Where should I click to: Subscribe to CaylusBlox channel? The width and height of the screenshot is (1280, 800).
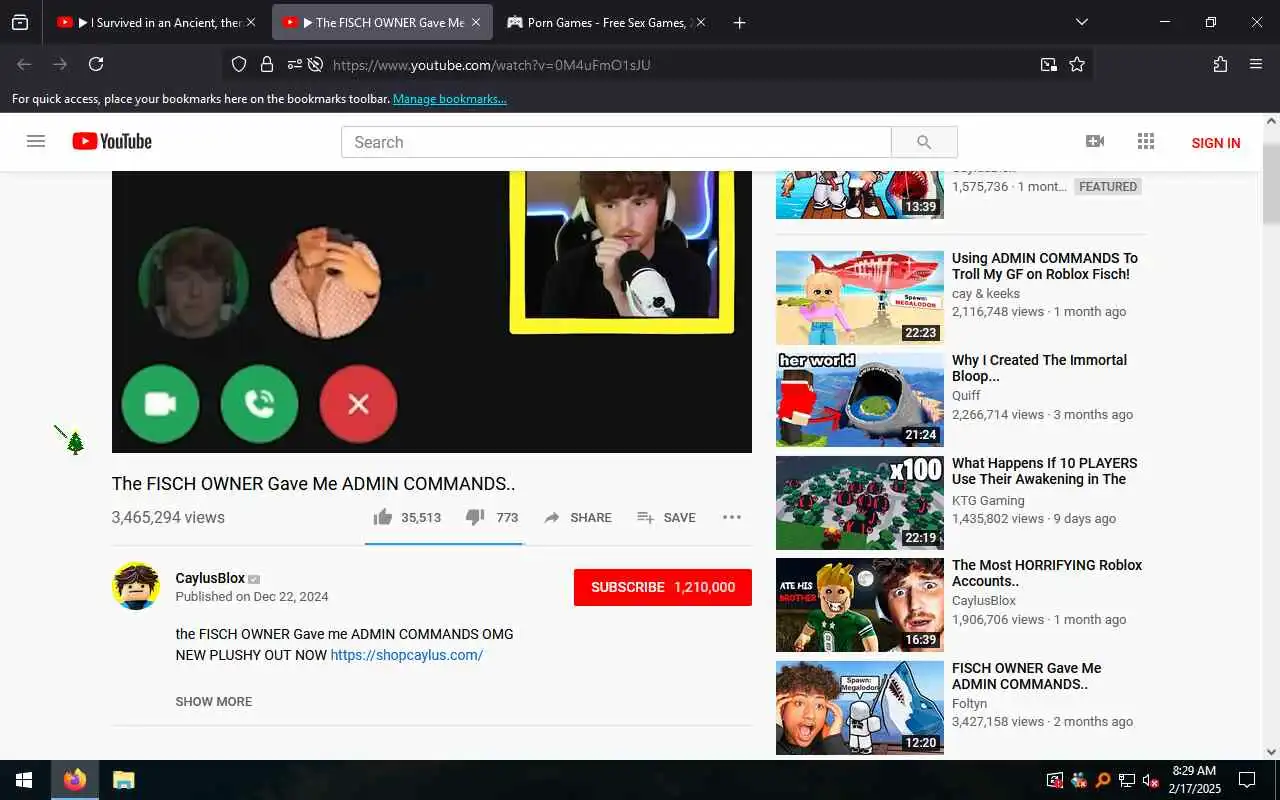click(x=663, y=587)
